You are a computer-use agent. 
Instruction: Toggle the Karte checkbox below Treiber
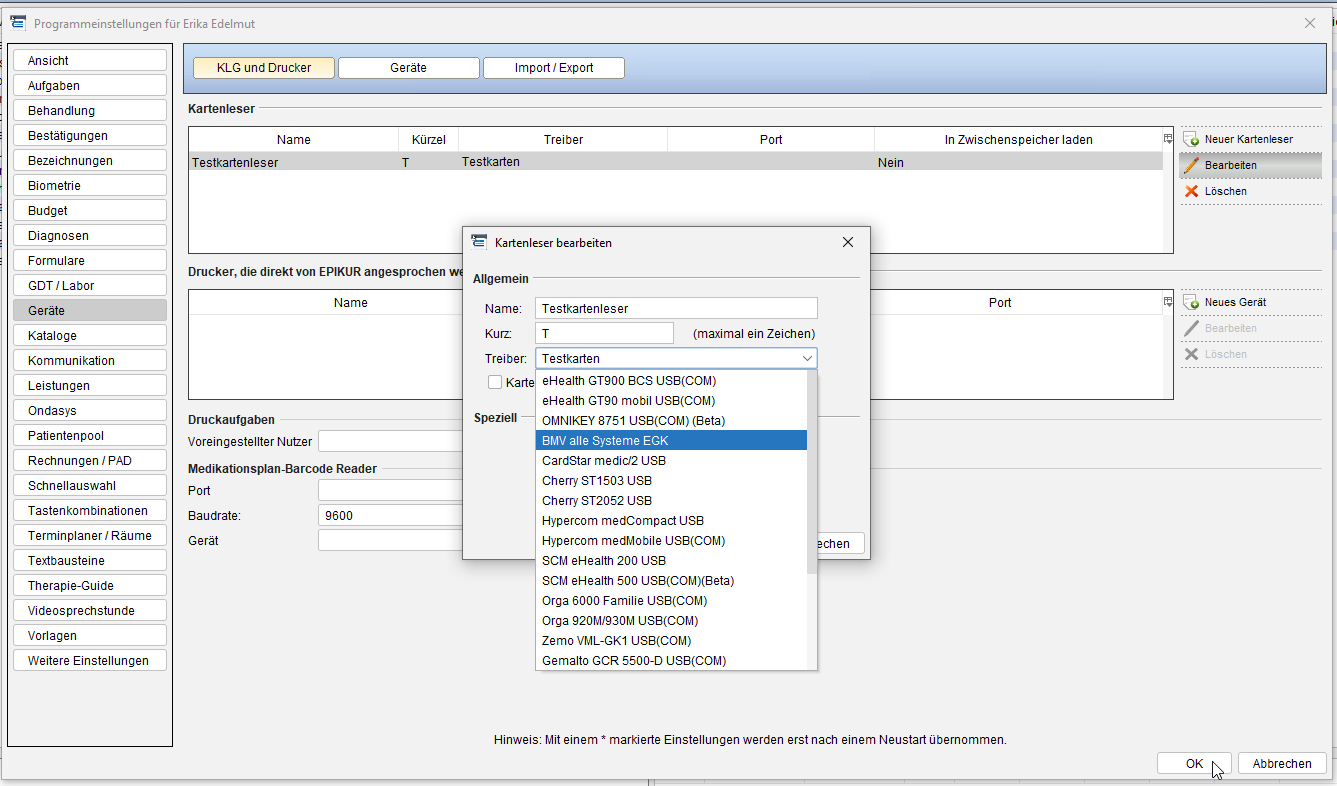pyautogui.click(x=495, y=382)
